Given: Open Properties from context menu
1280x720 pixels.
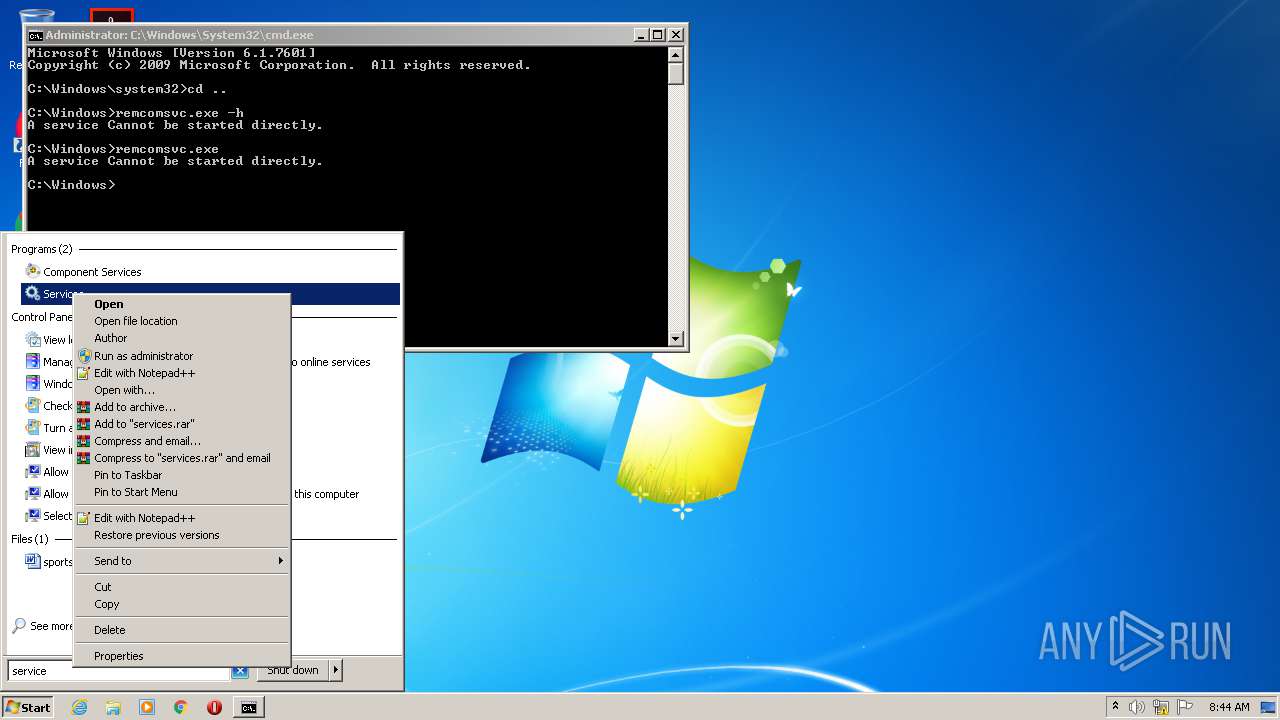Looking at the screenshot, I should click(x=182, y=656).
